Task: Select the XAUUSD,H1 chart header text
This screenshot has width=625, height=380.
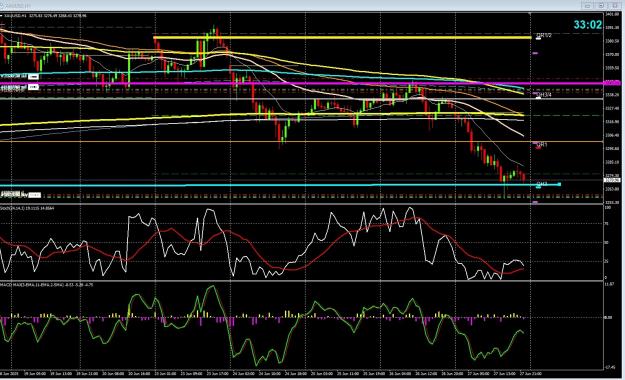Action: tap(45, 16)
